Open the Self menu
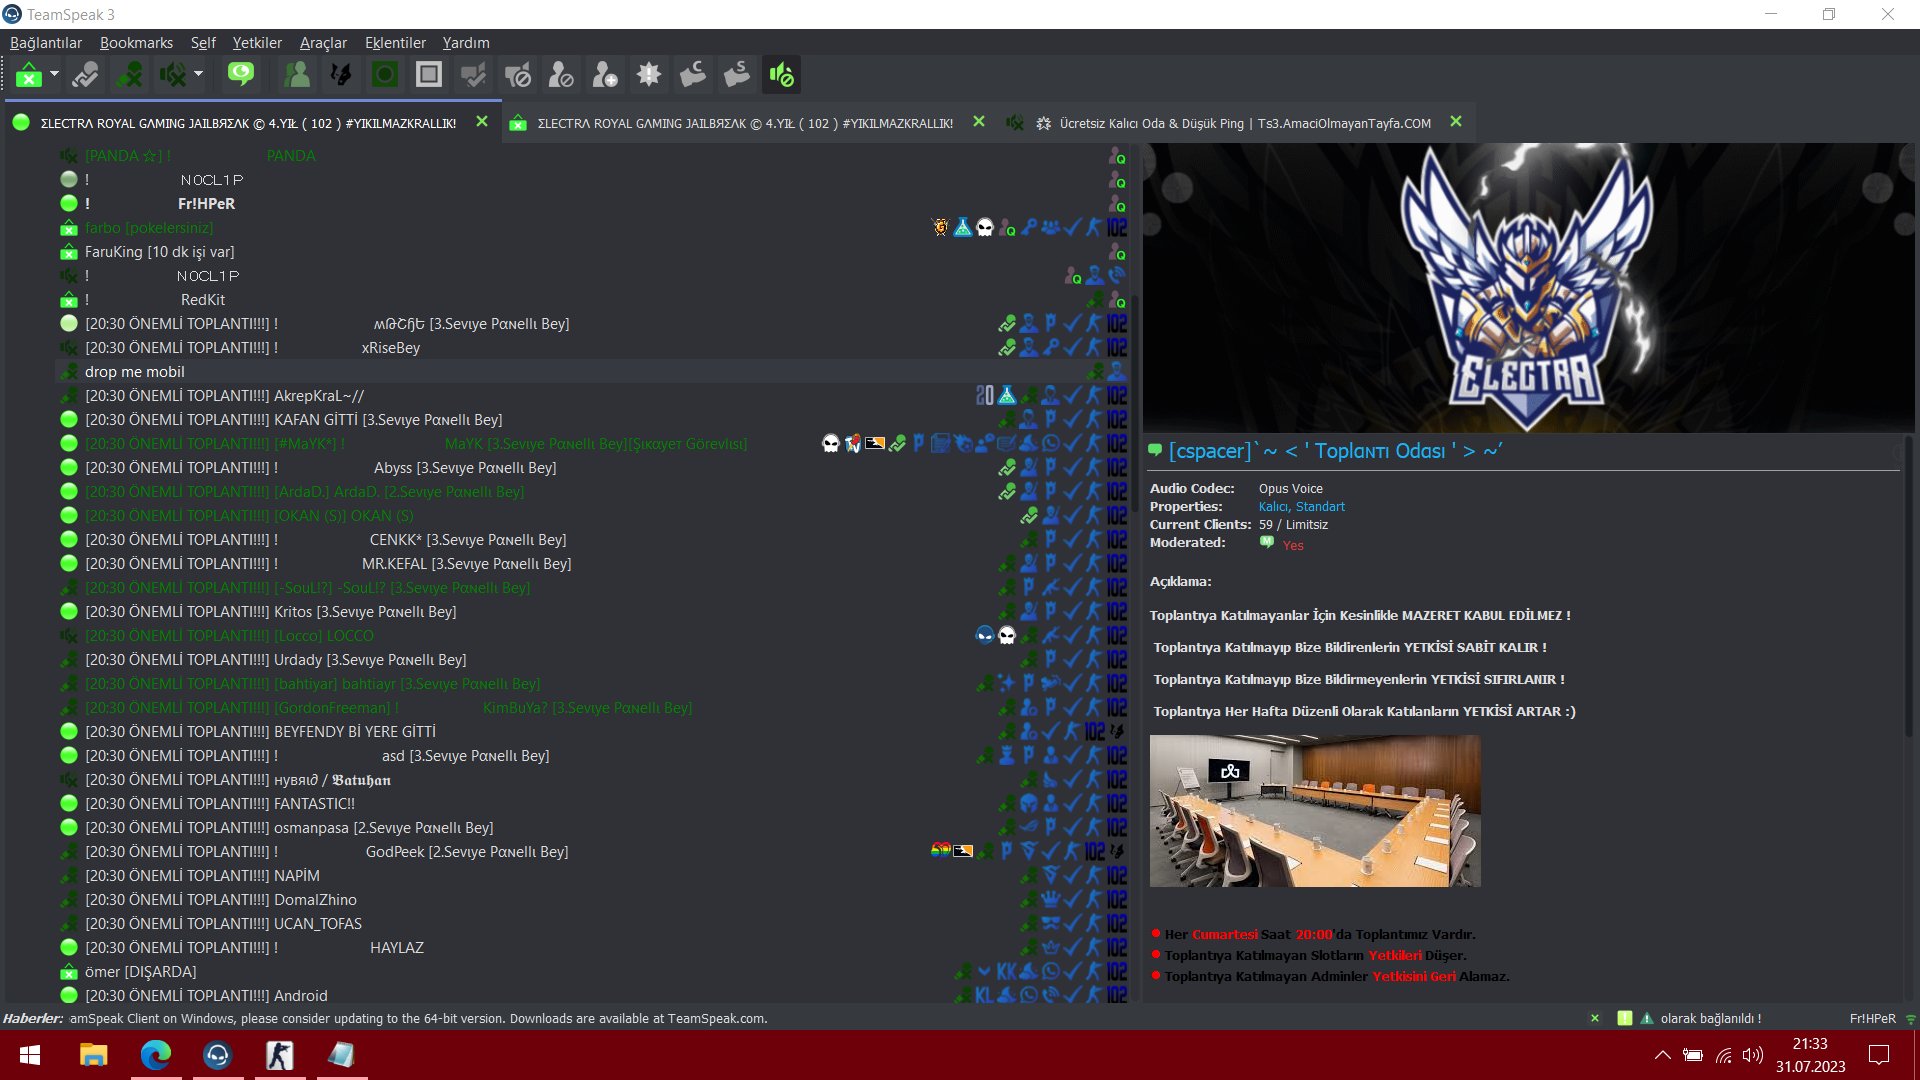The width and height of the screenshot is (1920, 1080). coord(203,43)
